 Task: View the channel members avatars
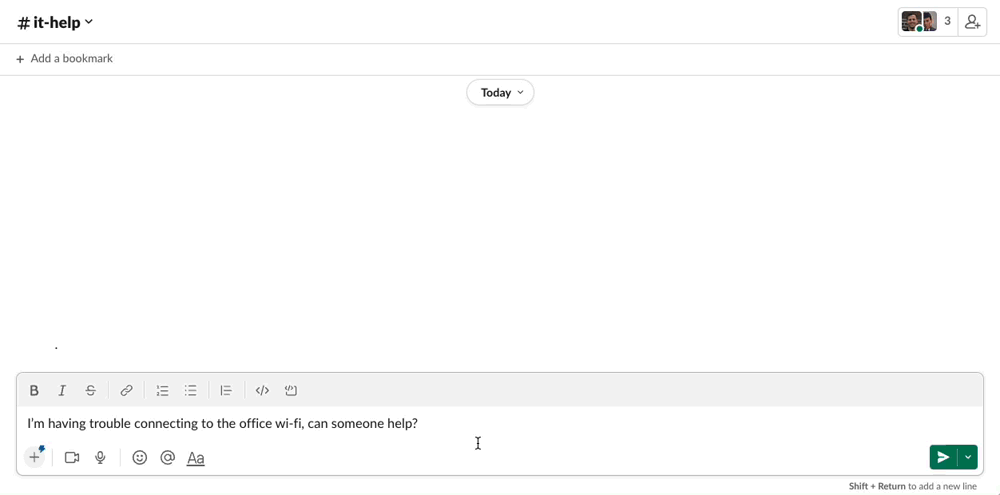coord(927,22)
